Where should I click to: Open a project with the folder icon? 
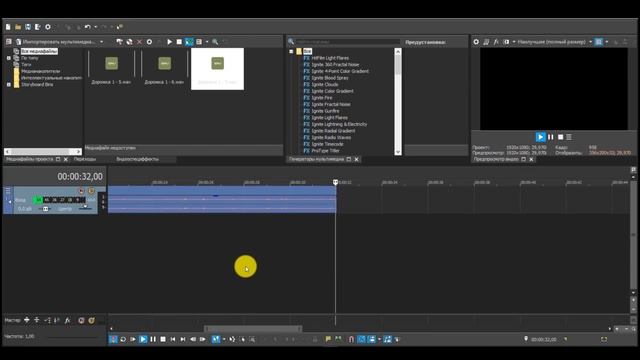click(18, 27)
